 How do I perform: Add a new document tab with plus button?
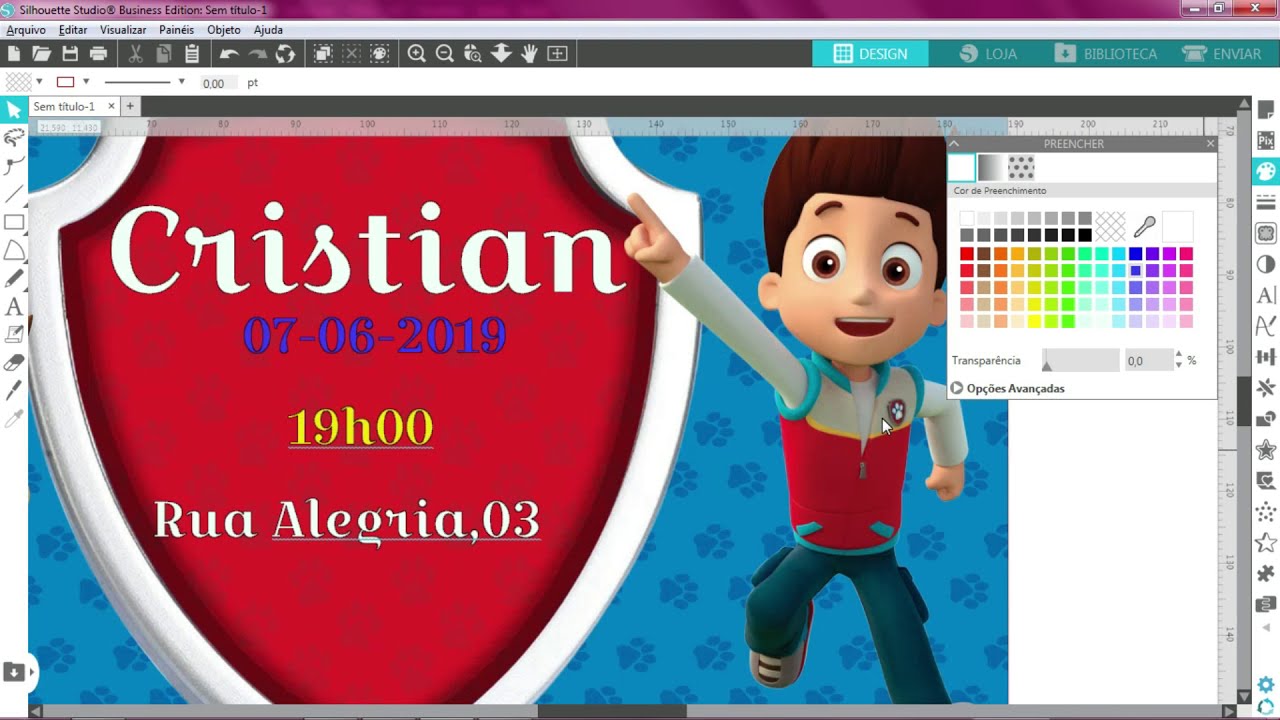click(x=130, y=106)
